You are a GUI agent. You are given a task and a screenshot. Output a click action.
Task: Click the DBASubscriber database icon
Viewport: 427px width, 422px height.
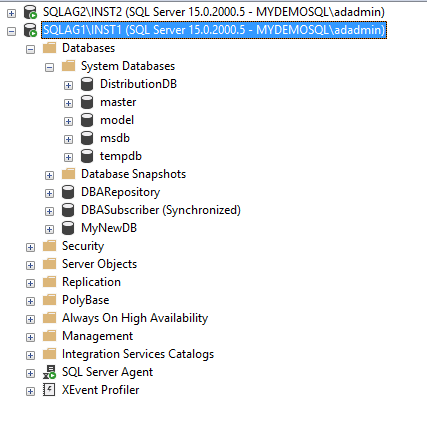[x=68, y=210]
